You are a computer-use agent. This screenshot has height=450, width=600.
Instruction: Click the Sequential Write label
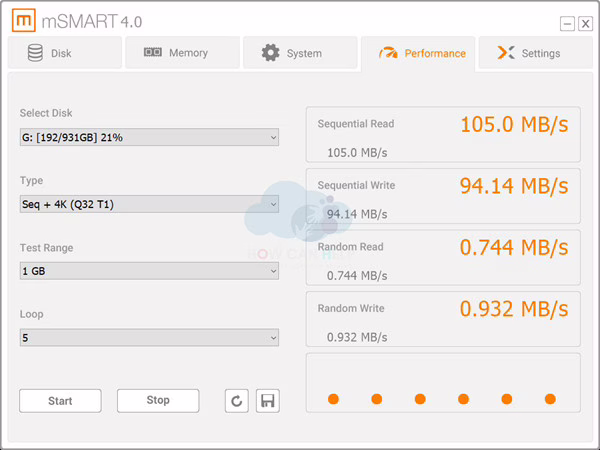coord(356,186)
